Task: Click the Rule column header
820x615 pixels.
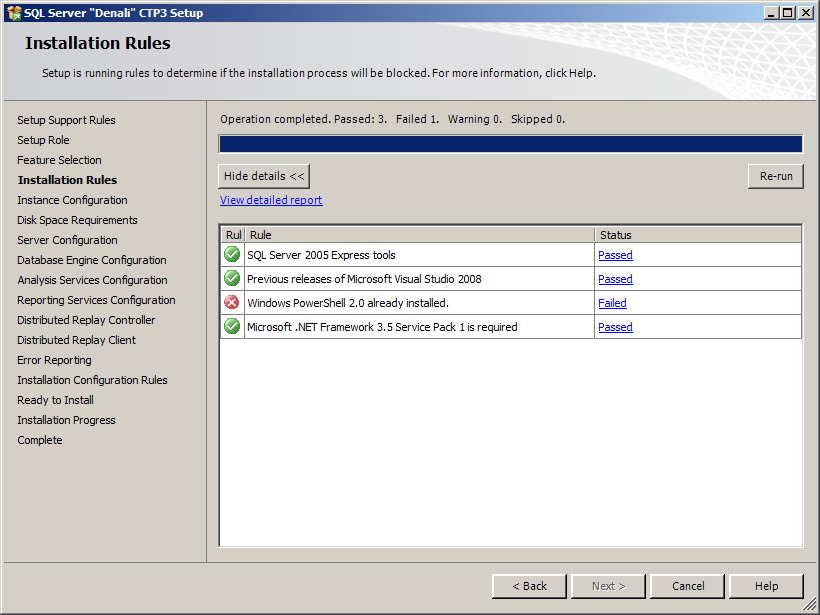Action: [x=419, y=235]
